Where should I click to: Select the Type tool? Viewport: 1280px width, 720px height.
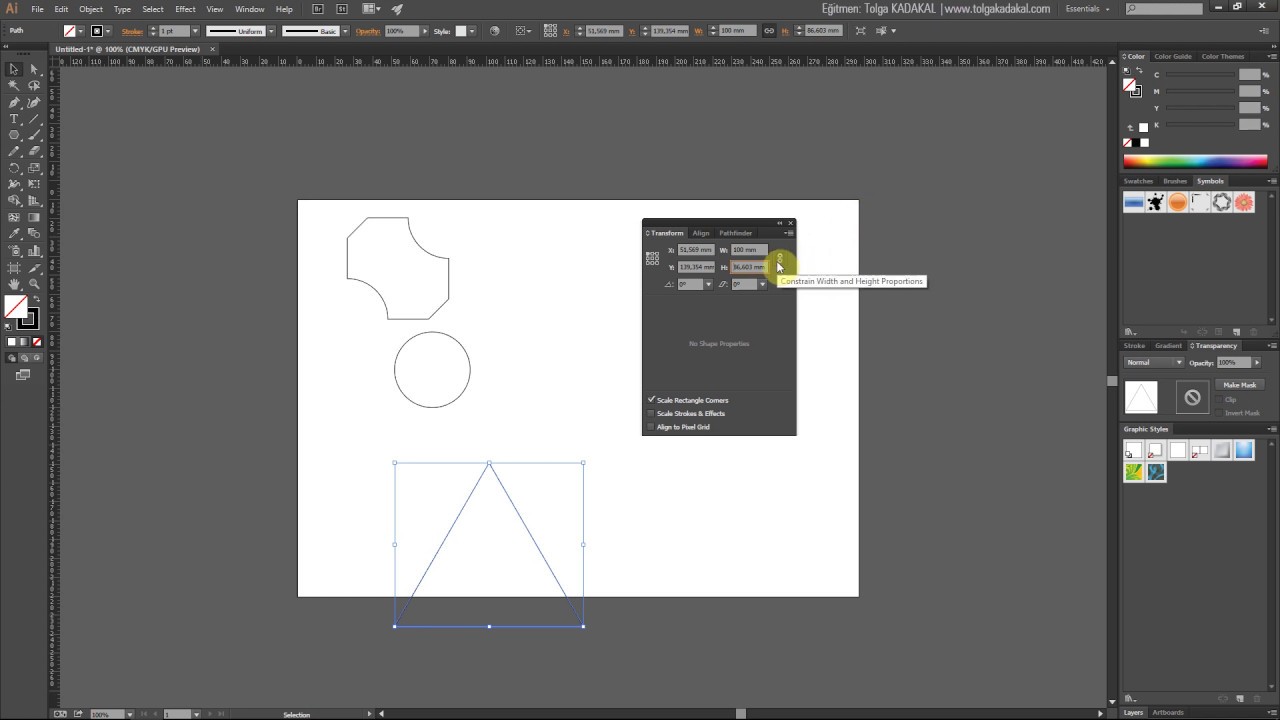pyautogui.click(x=14, y=119)
